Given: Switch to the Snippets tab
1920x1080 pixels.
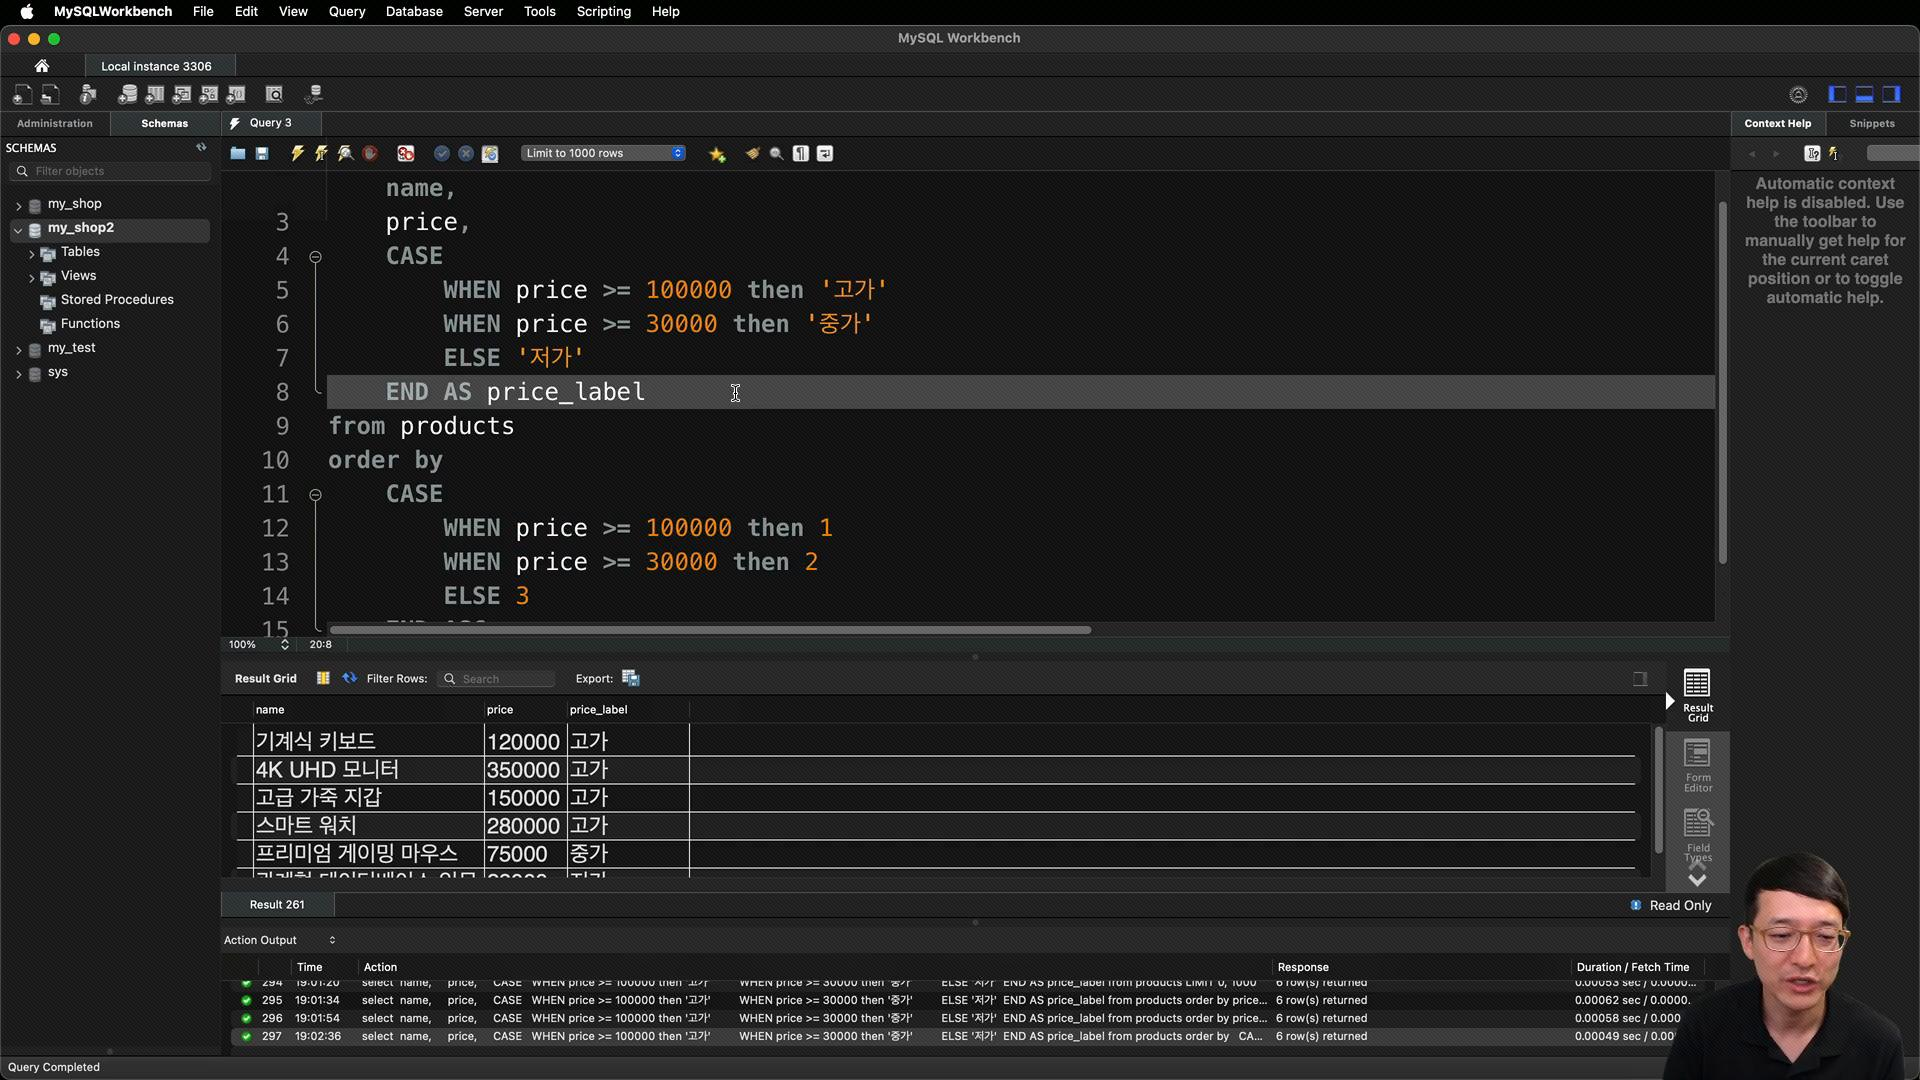Looking at the screenshot, I should pos(1872,123).
